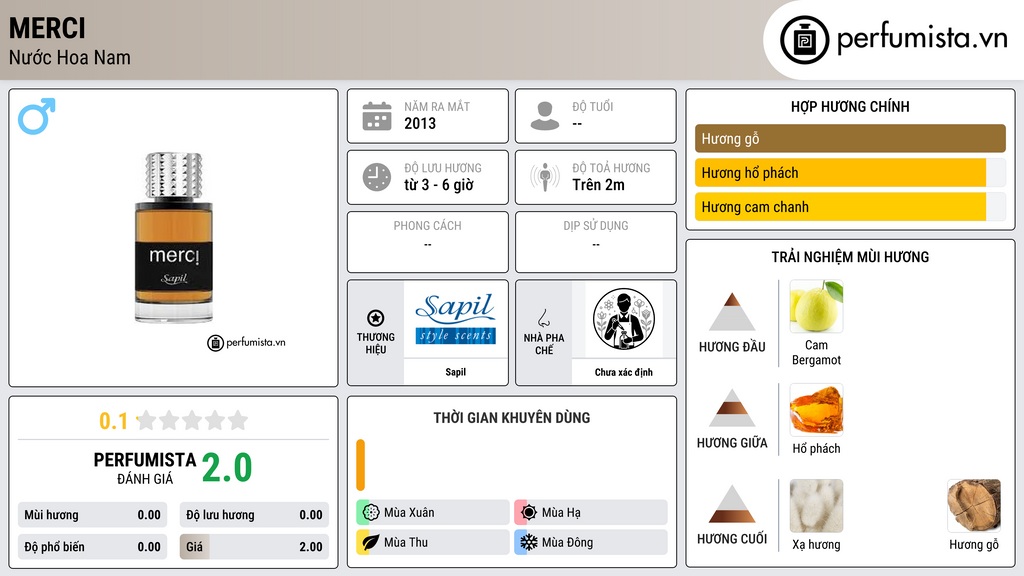Click the top note pyramid icon

point(732,312)
